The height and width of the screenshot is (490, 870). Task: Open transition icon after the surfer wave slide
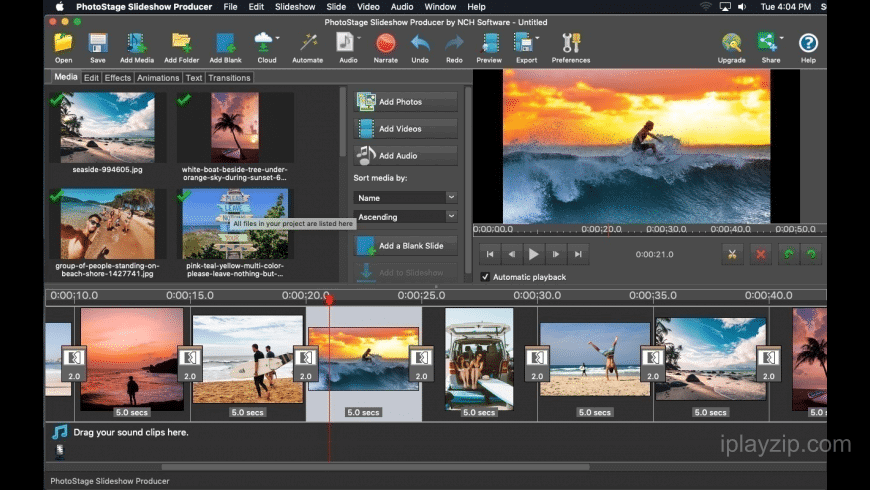[x=421, y=363]
